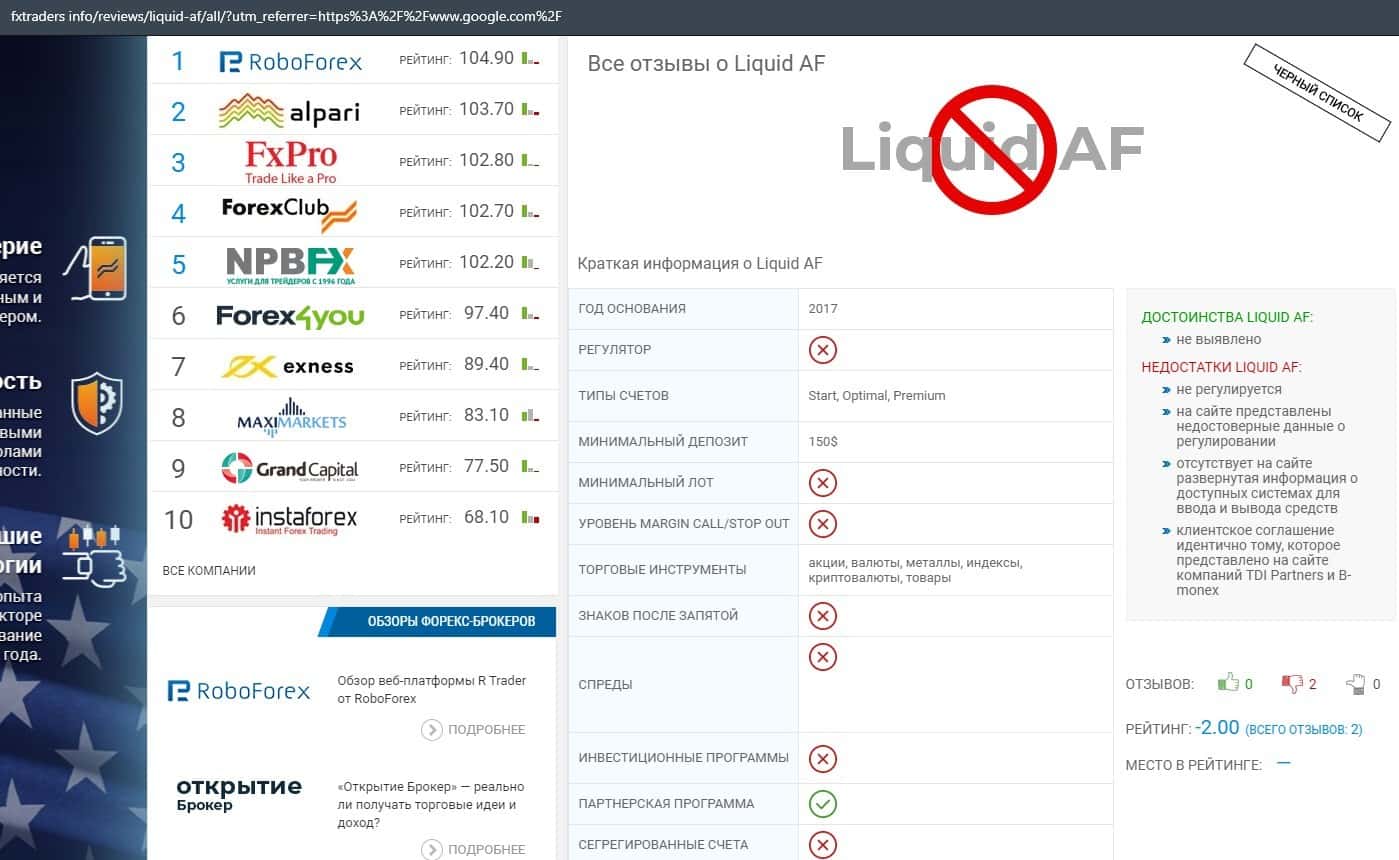Click the red thumbs-down reviews icon

pyautogui.click(x=1292, y=683)
